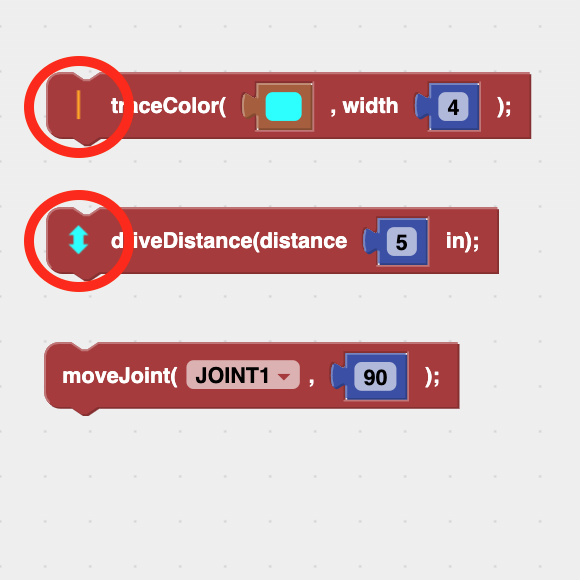Select the traceColor( block label
Image resolution: width=580 pixels, height=580 pixels.
click(168, 106)
